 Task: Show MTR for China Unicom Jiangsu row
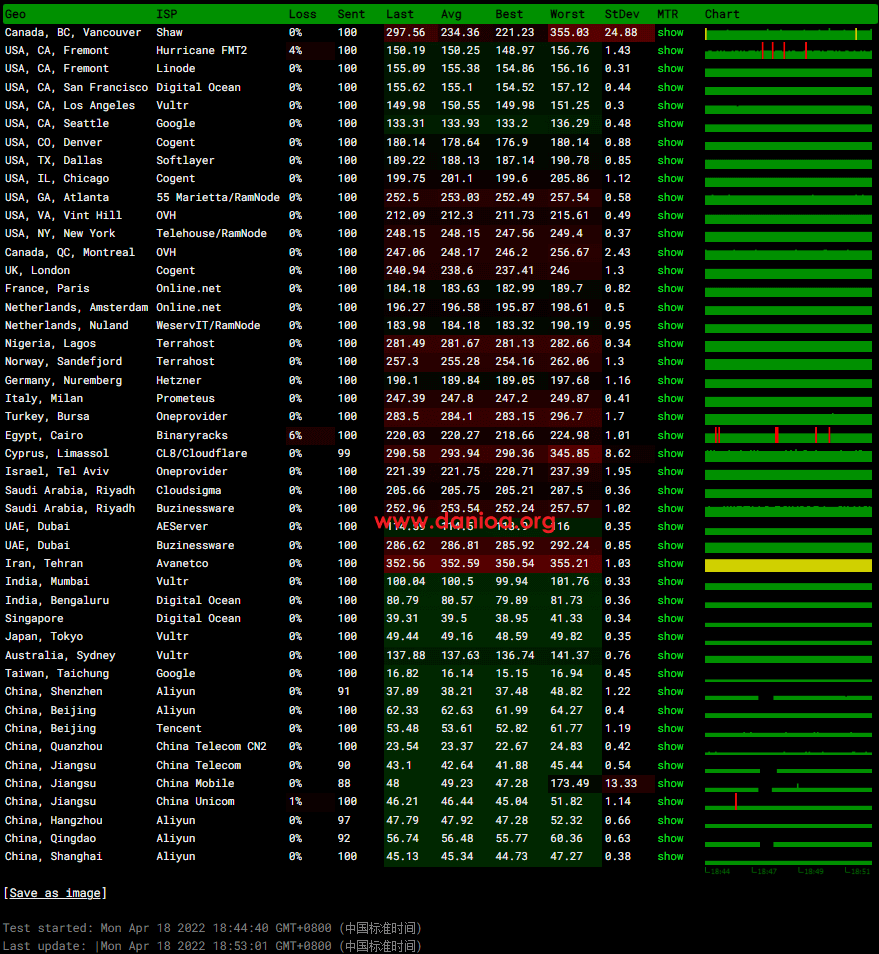coord(670,802)
